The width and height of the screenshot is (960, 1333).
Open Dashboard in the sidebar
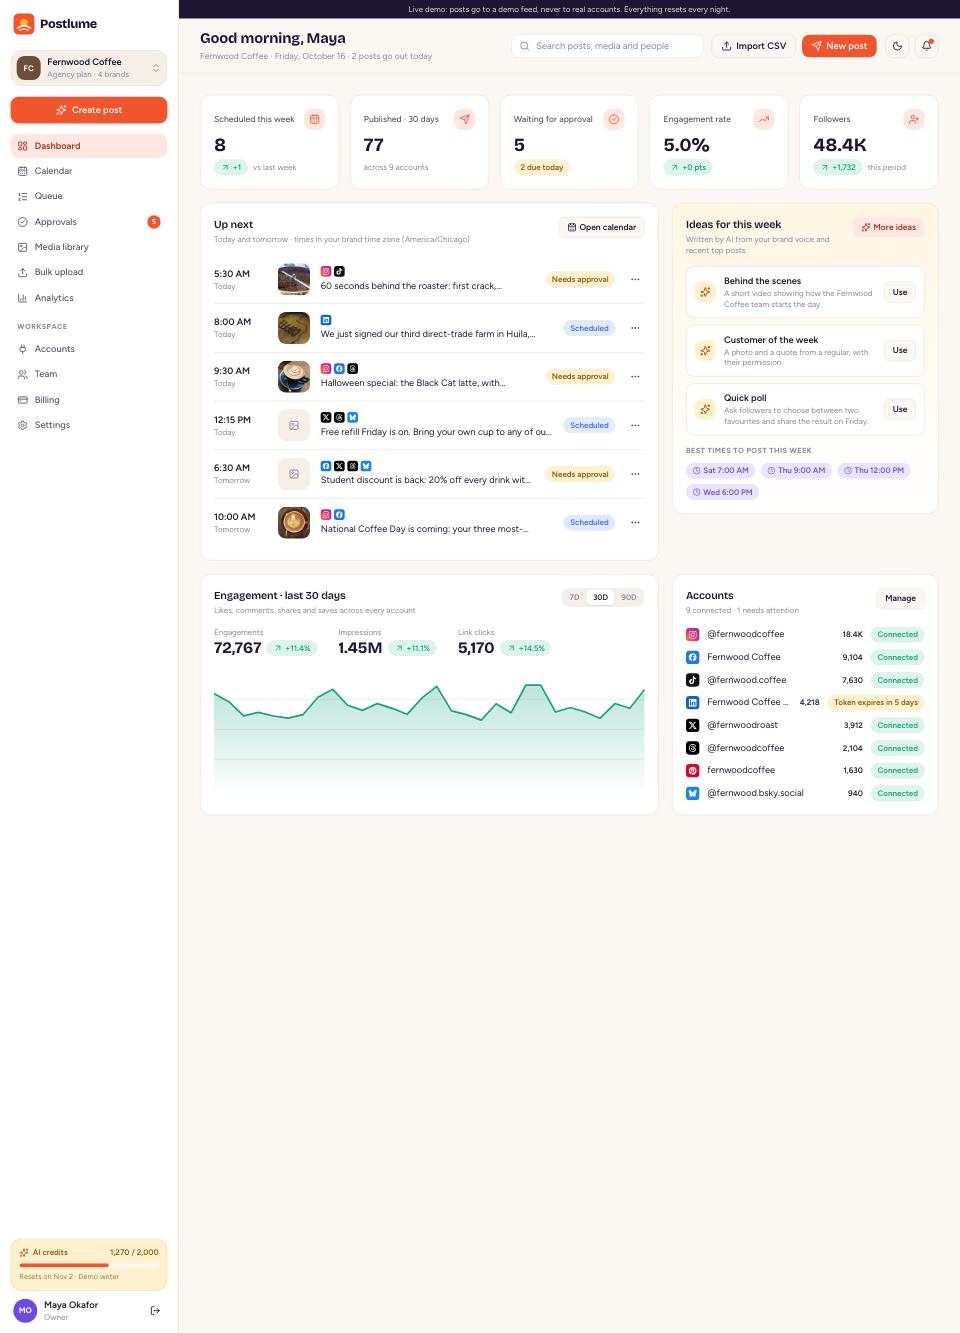click(89, 146)
